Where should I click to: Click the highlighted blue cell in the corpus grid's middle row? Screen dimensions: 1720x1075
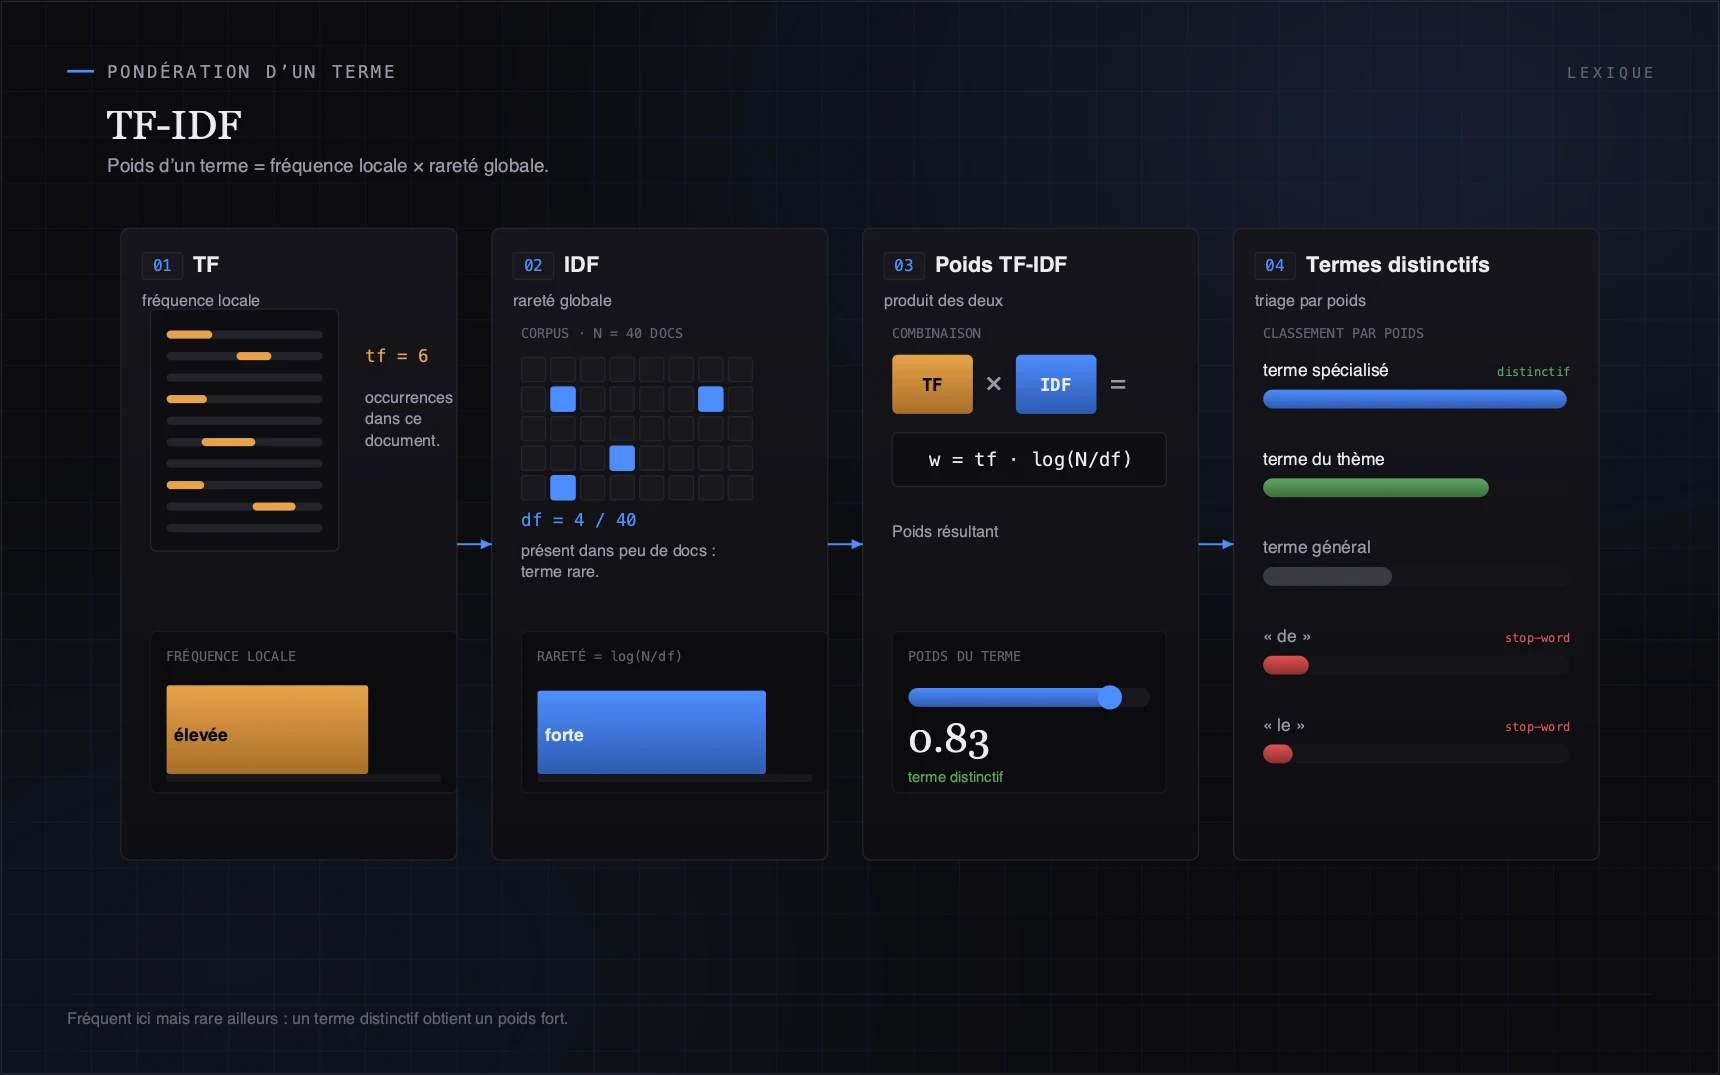(x=622, y=458)
